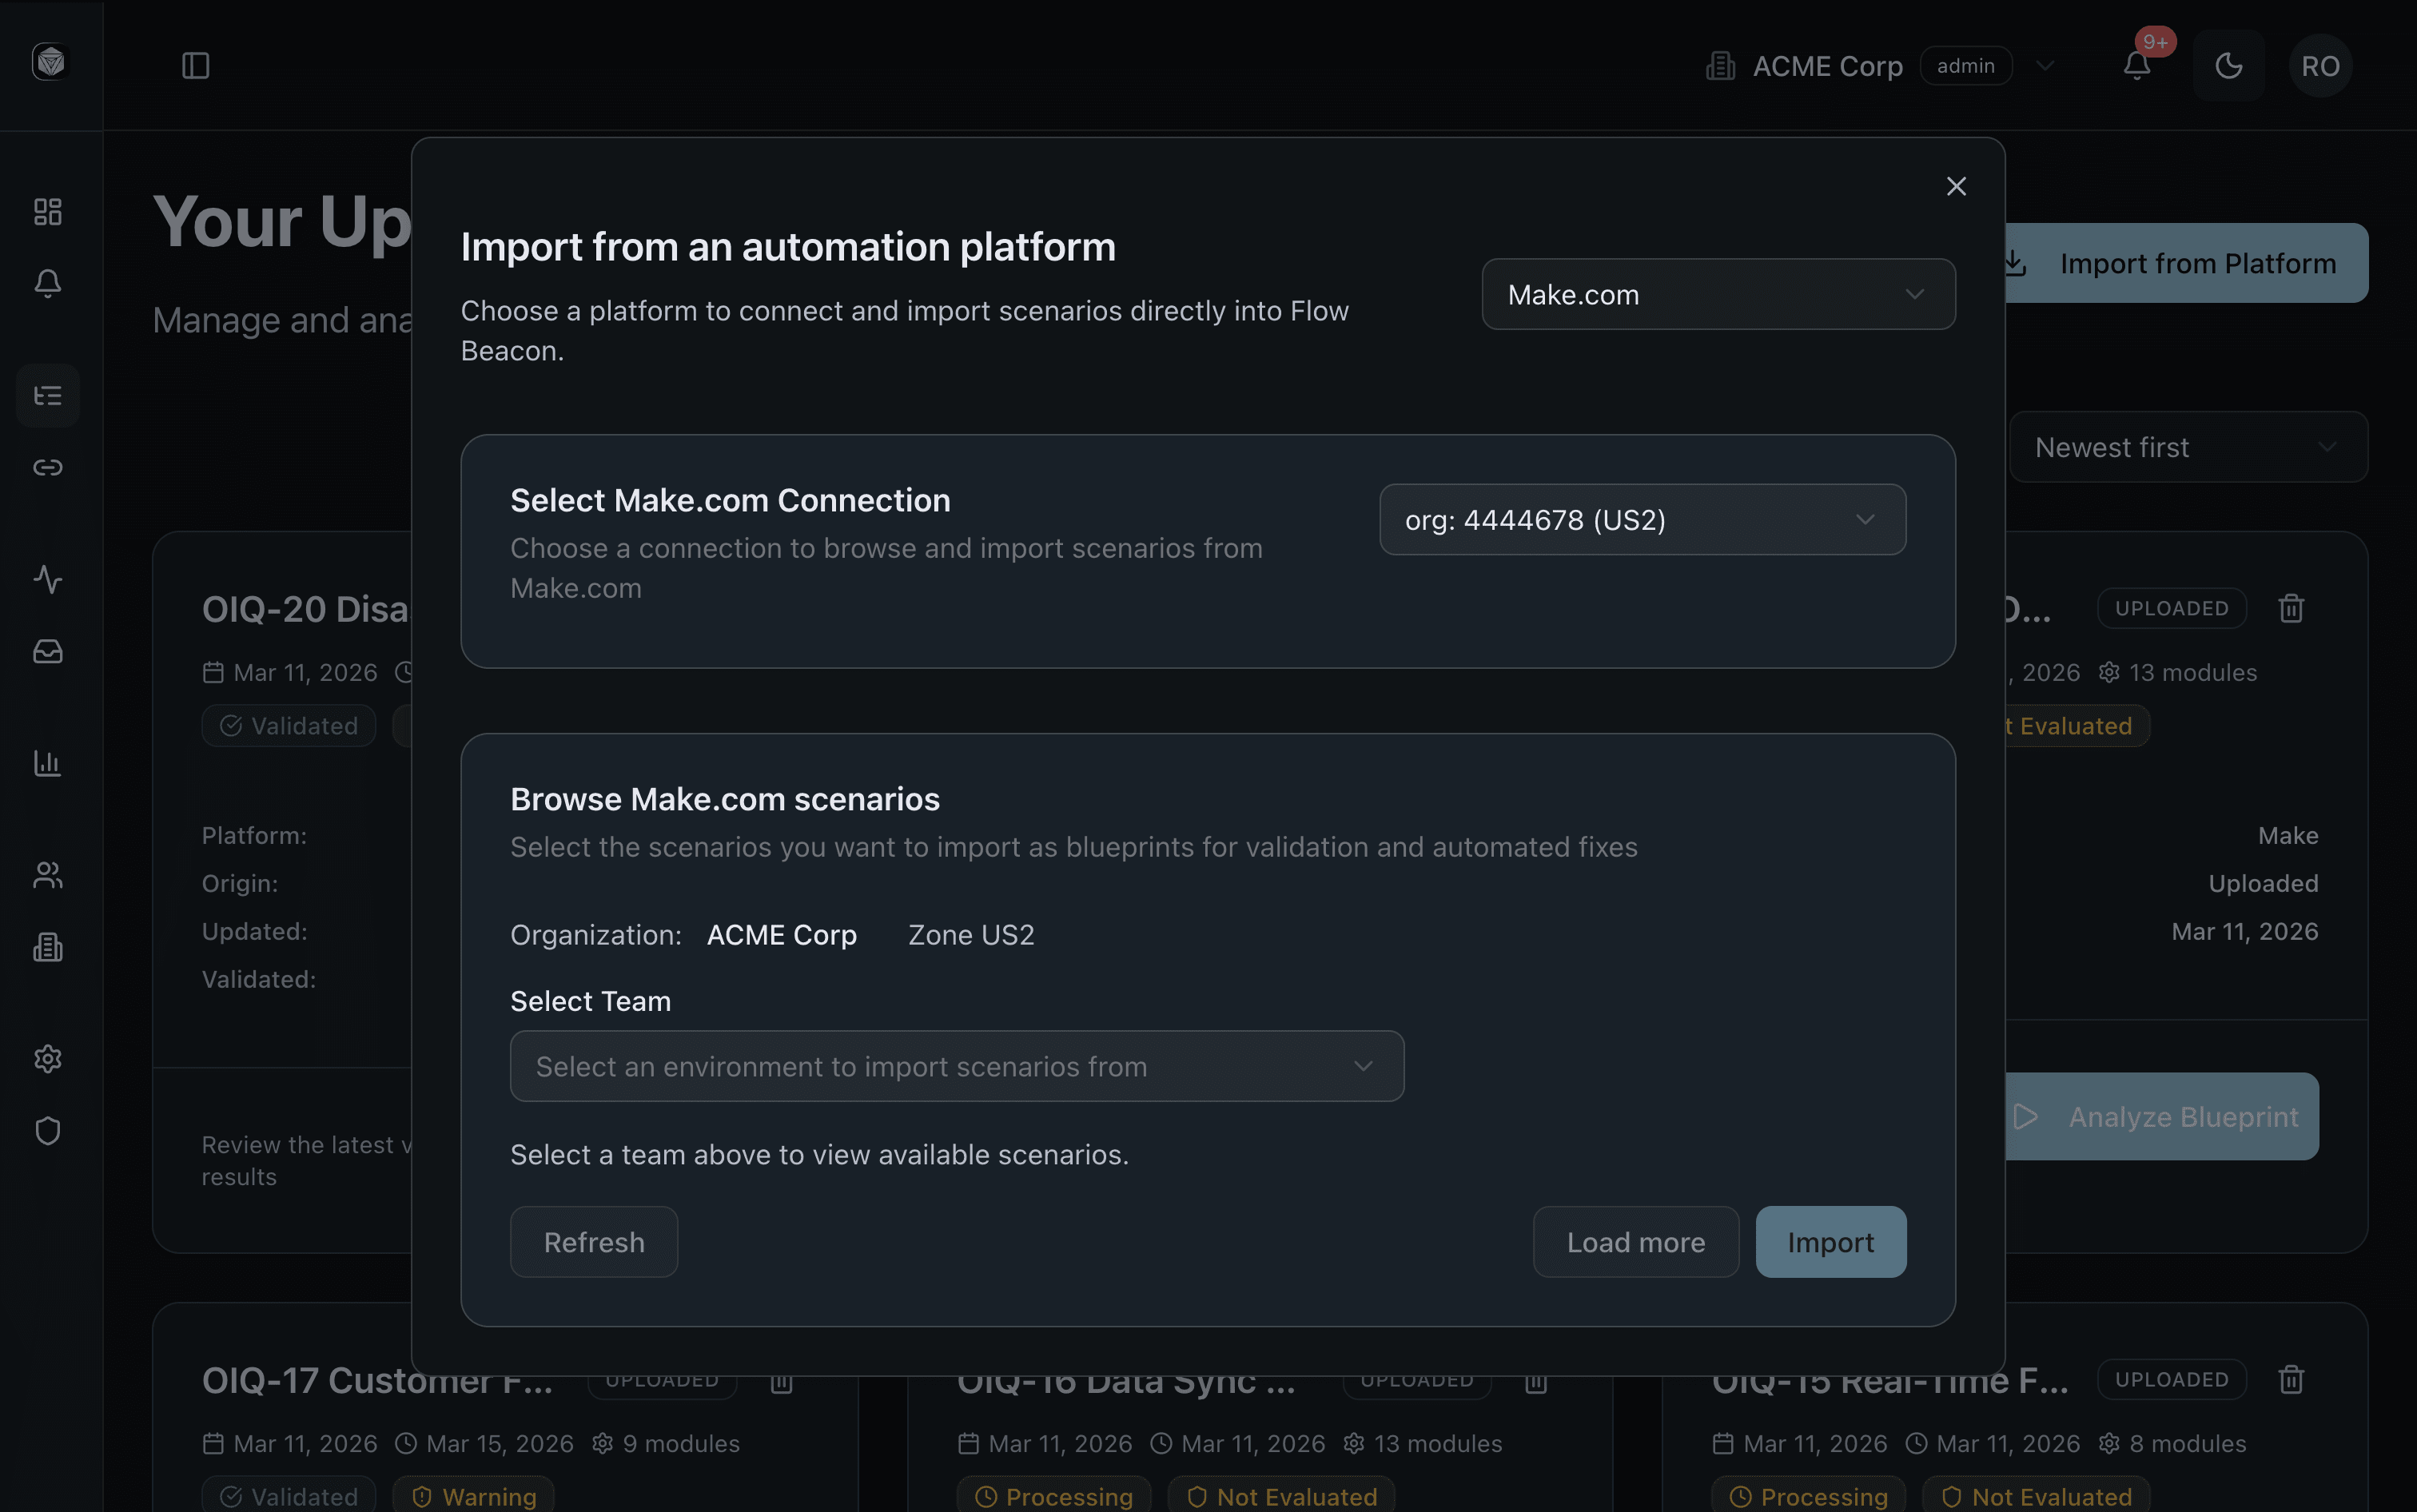Image resolution: width=2417 pixels, height=1512 pixels.
Task: Select the team members icon in sidebar
Action: click(x=47, y=875)
